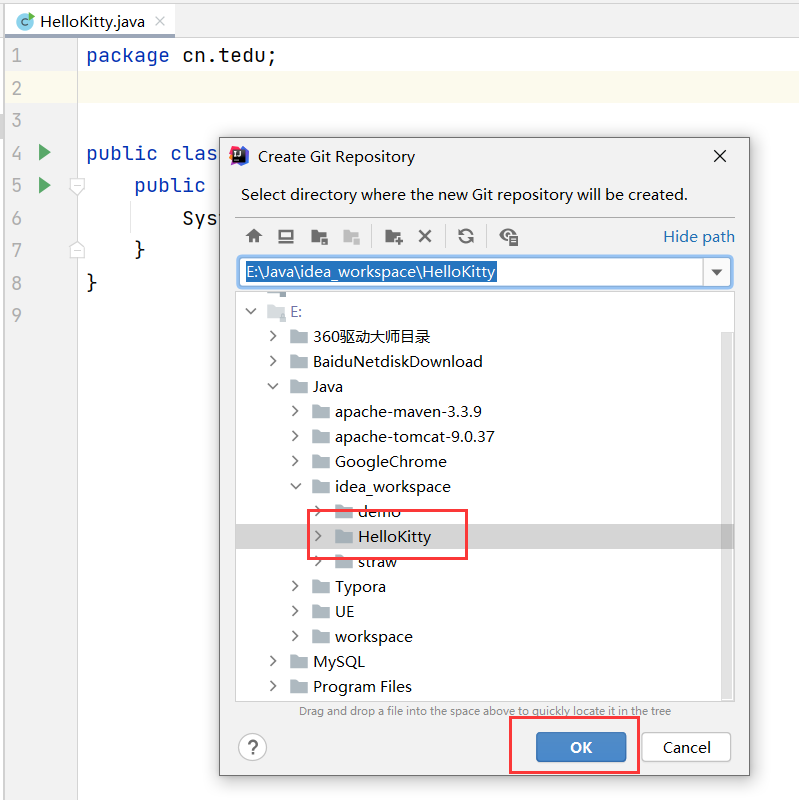Screen dimensions: 799x800
Task: Expand the UE folder
Action: [x=295, y=611]
